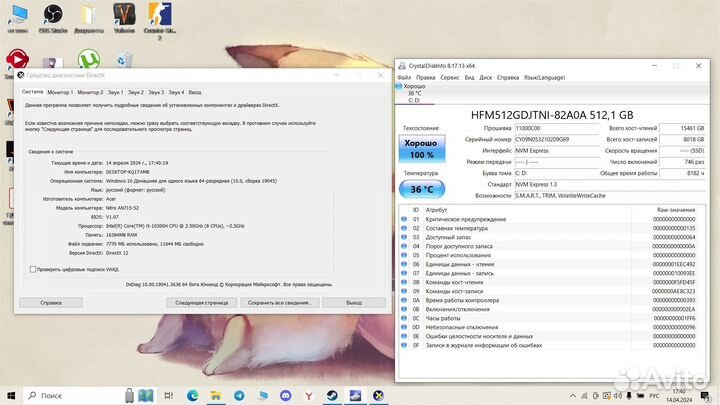
Task: Open the Диск menu in CrystalDiskInfo
Action: 485,77
